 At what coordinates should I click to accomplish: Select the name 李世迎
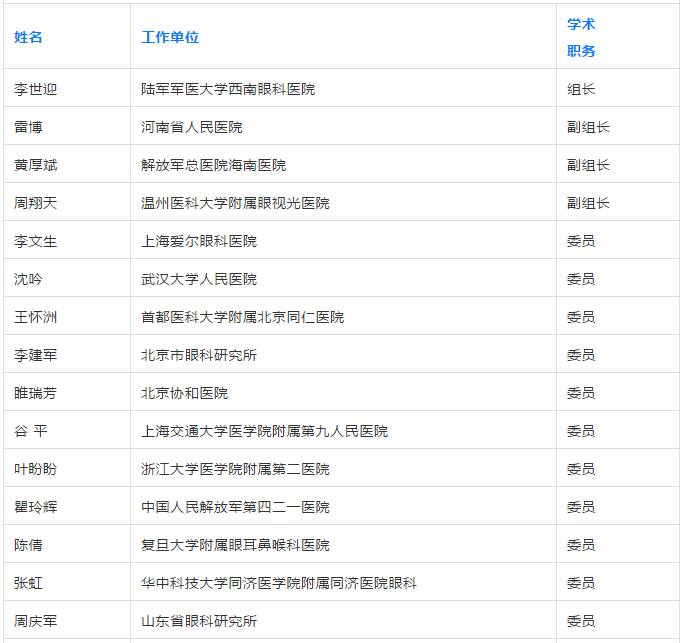35,89
